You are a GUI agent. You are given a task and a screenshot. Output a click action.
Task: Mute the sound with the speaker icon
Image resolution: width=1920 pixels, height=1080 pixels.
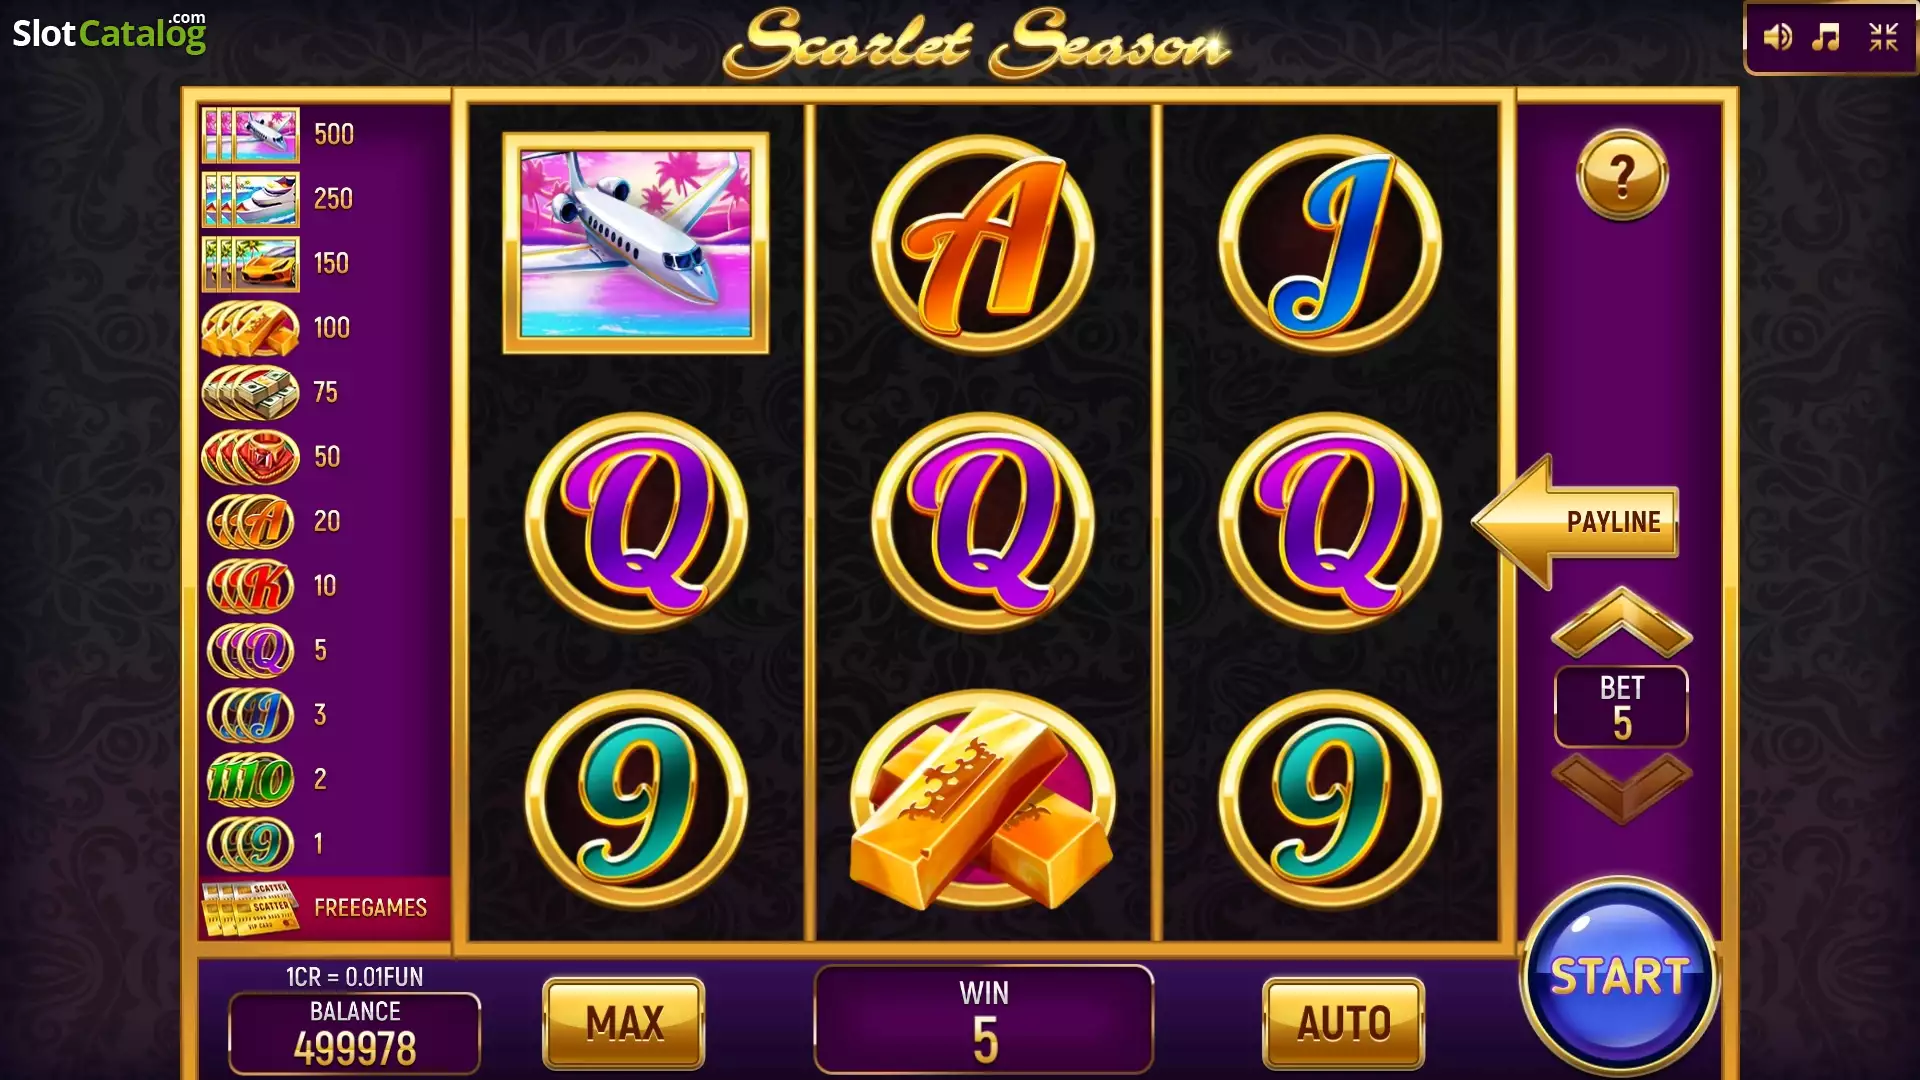click(1777, 38)
